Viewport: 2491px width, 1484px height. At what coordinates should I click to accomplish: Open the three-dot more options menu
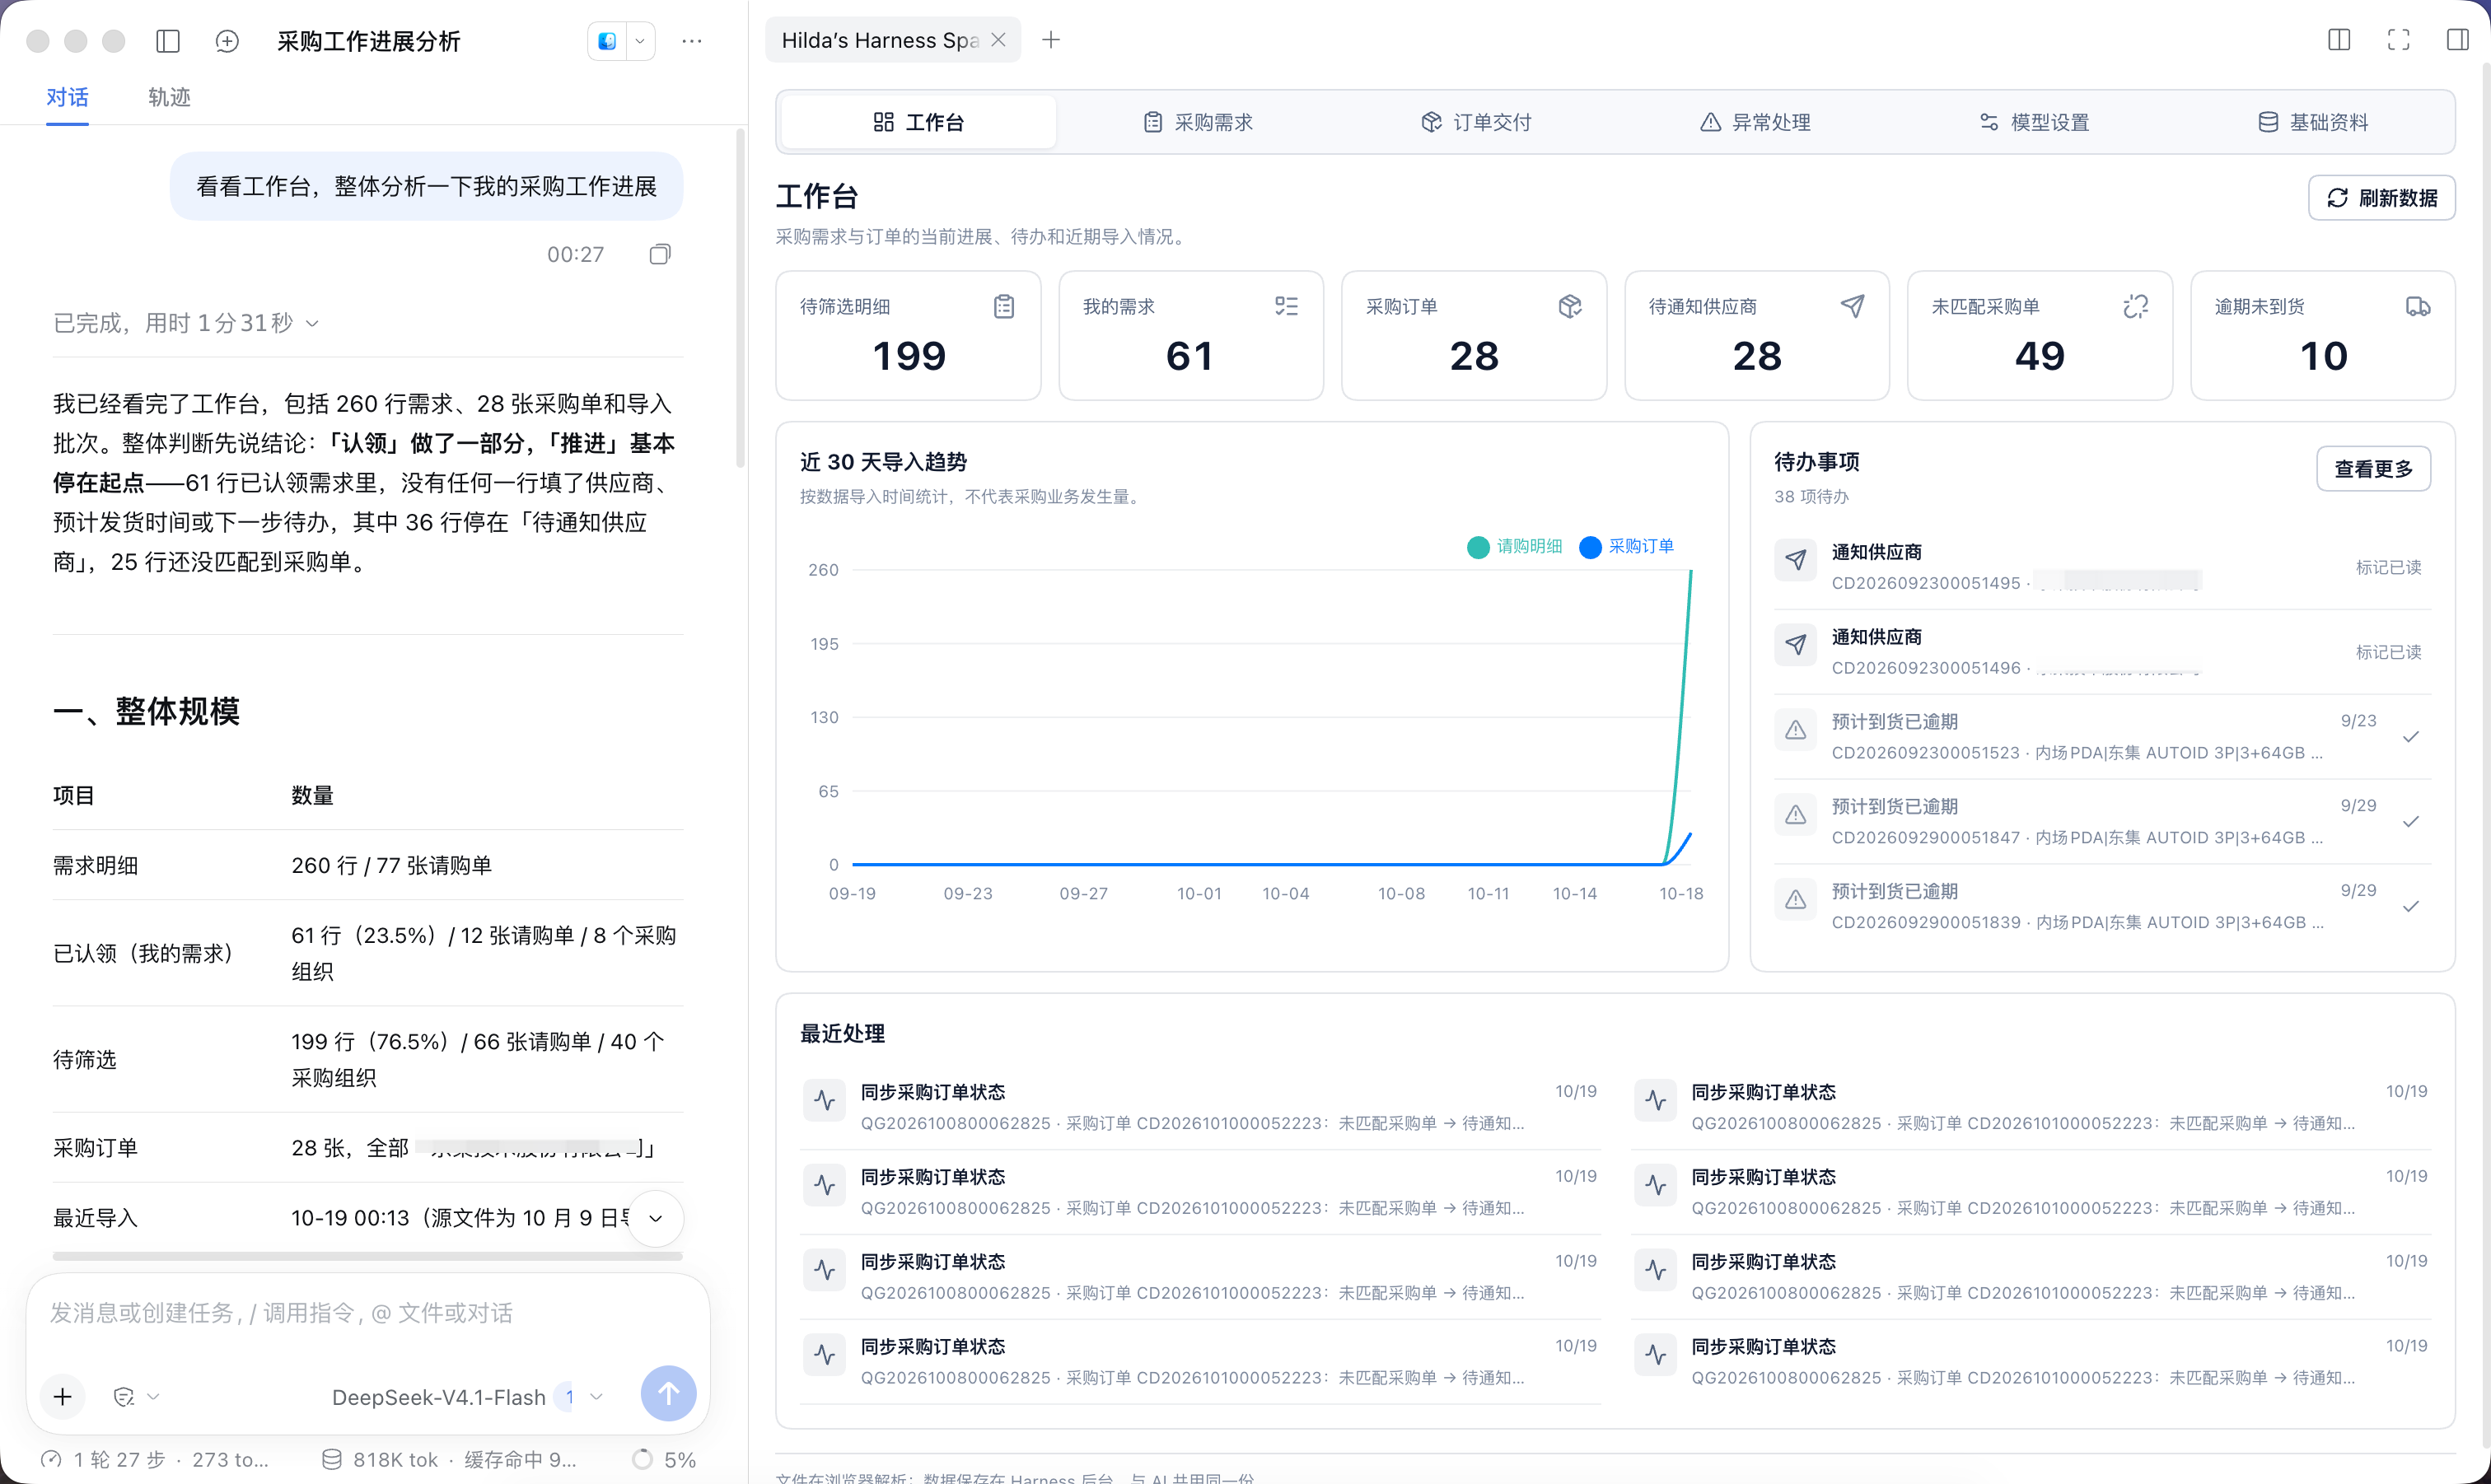click(x=692, y=41)
